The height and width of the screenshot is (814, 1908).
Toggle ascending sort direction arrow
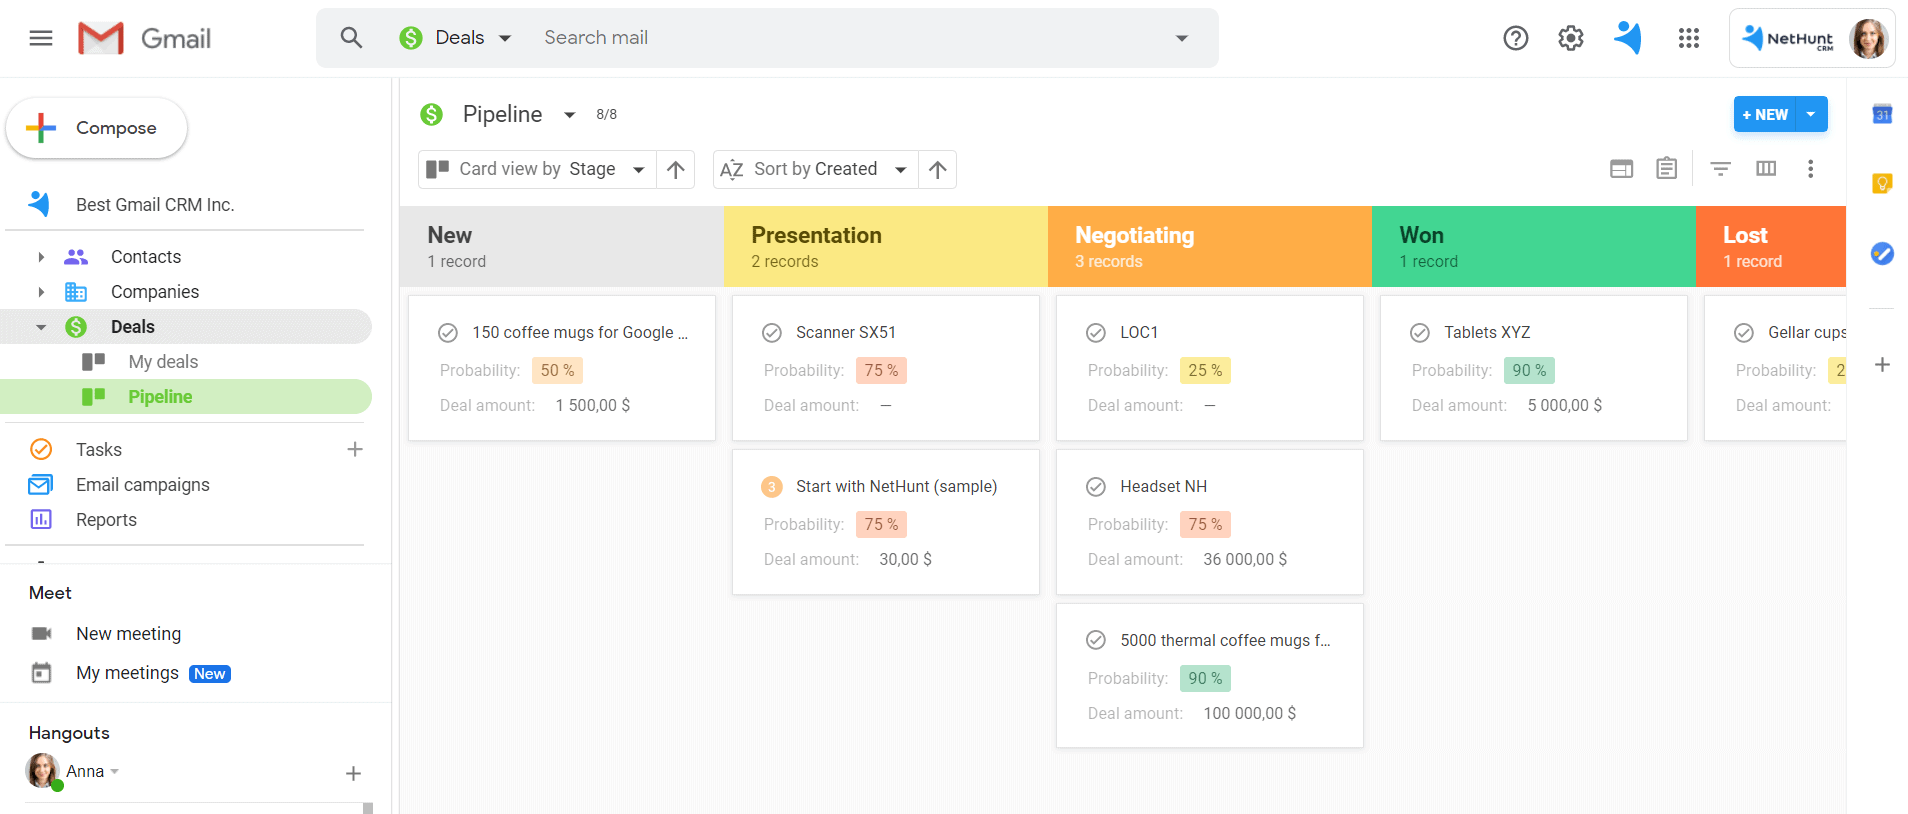click(x=937, y=169)
